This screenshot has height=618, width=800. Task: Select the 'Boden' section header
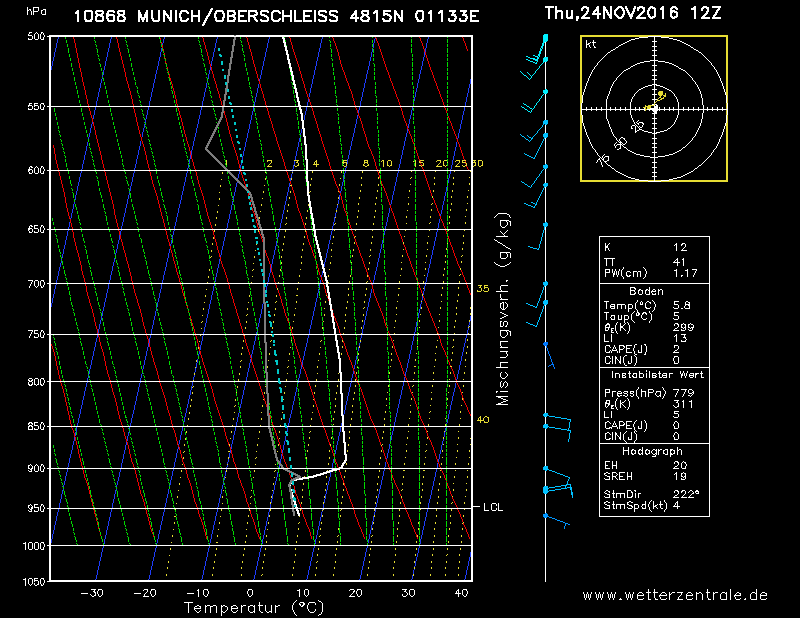tap(655, 291)
